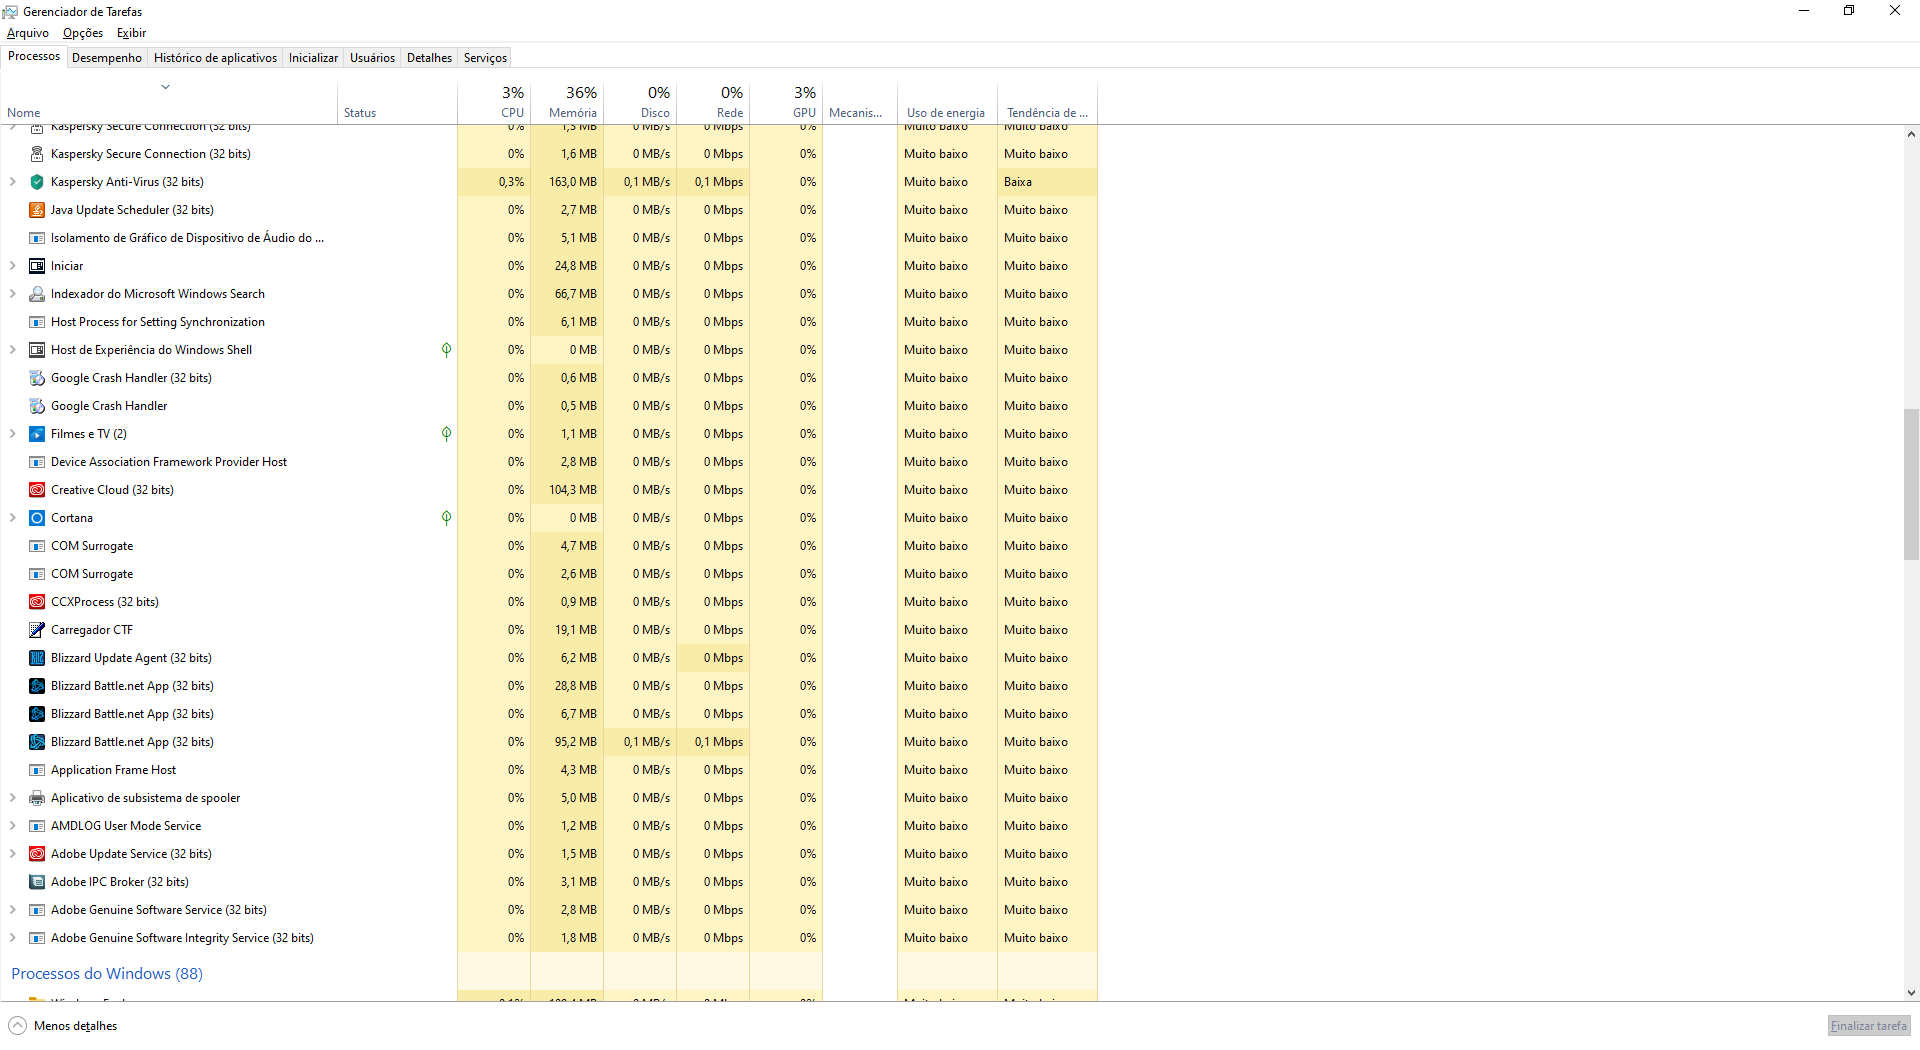Screen dimensions: 1920x1050
Task: Open the Detalhes tab
Action: 429,58
